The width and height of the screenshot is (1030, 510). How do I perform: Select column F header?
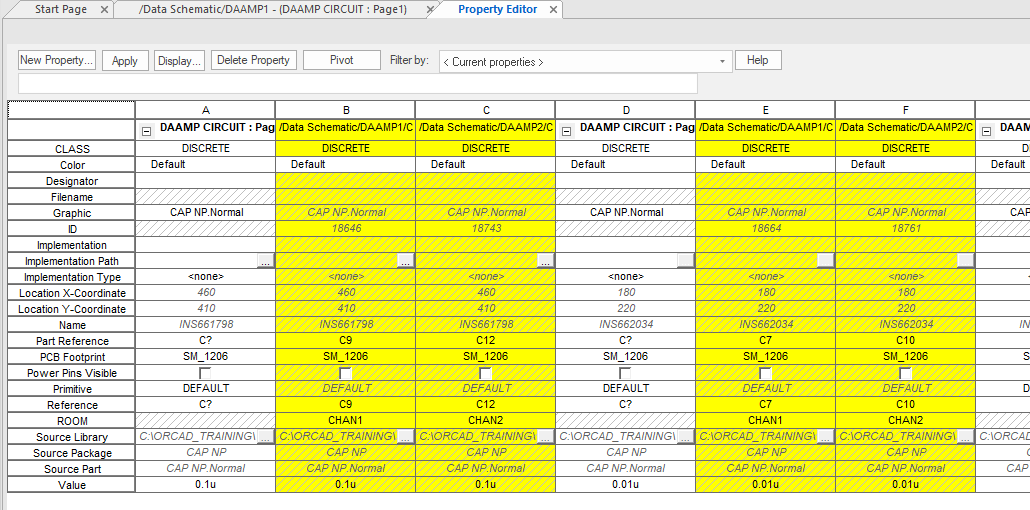click(x=905, y=110)
